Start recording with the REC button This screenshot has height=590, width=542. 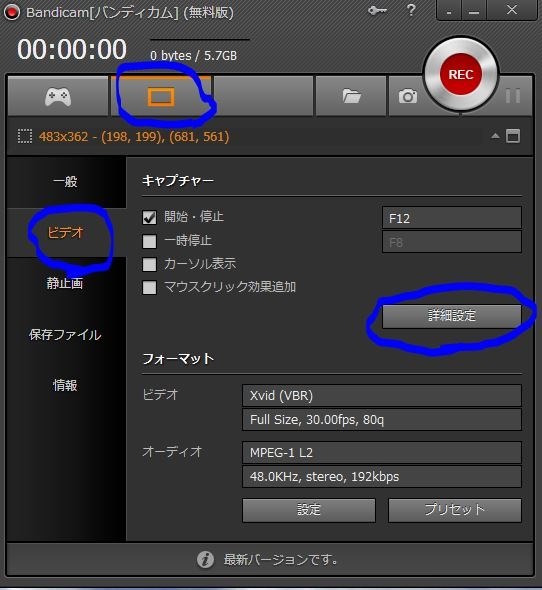point(461,74)
